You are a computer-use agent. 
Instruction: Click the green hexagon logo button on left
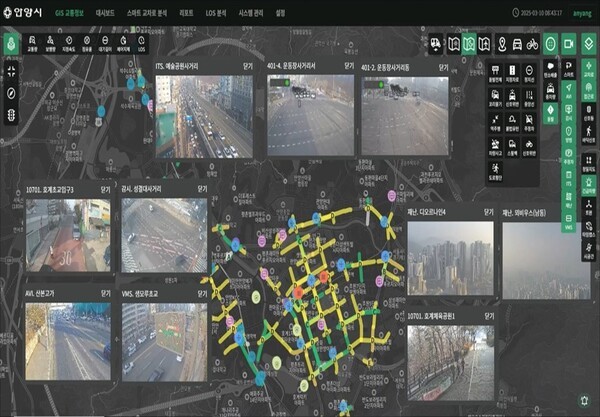click(x=11, y=44)
